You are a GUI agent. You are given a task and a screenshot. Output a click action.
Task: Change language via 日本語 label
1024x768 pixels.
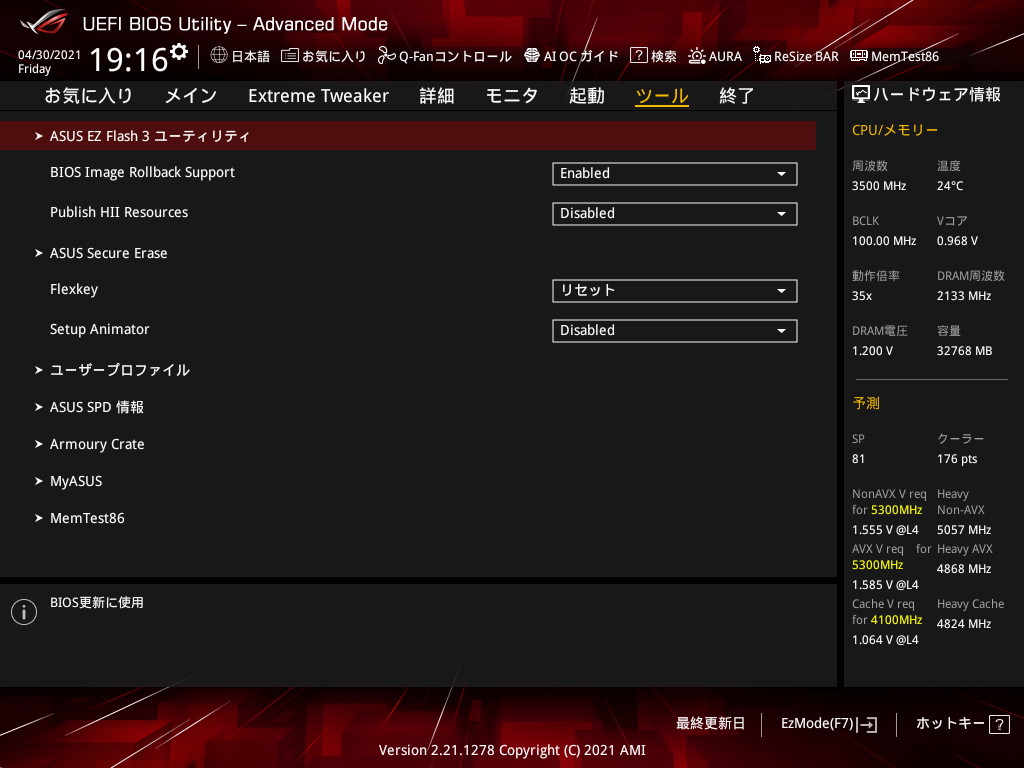pos(251,56)
